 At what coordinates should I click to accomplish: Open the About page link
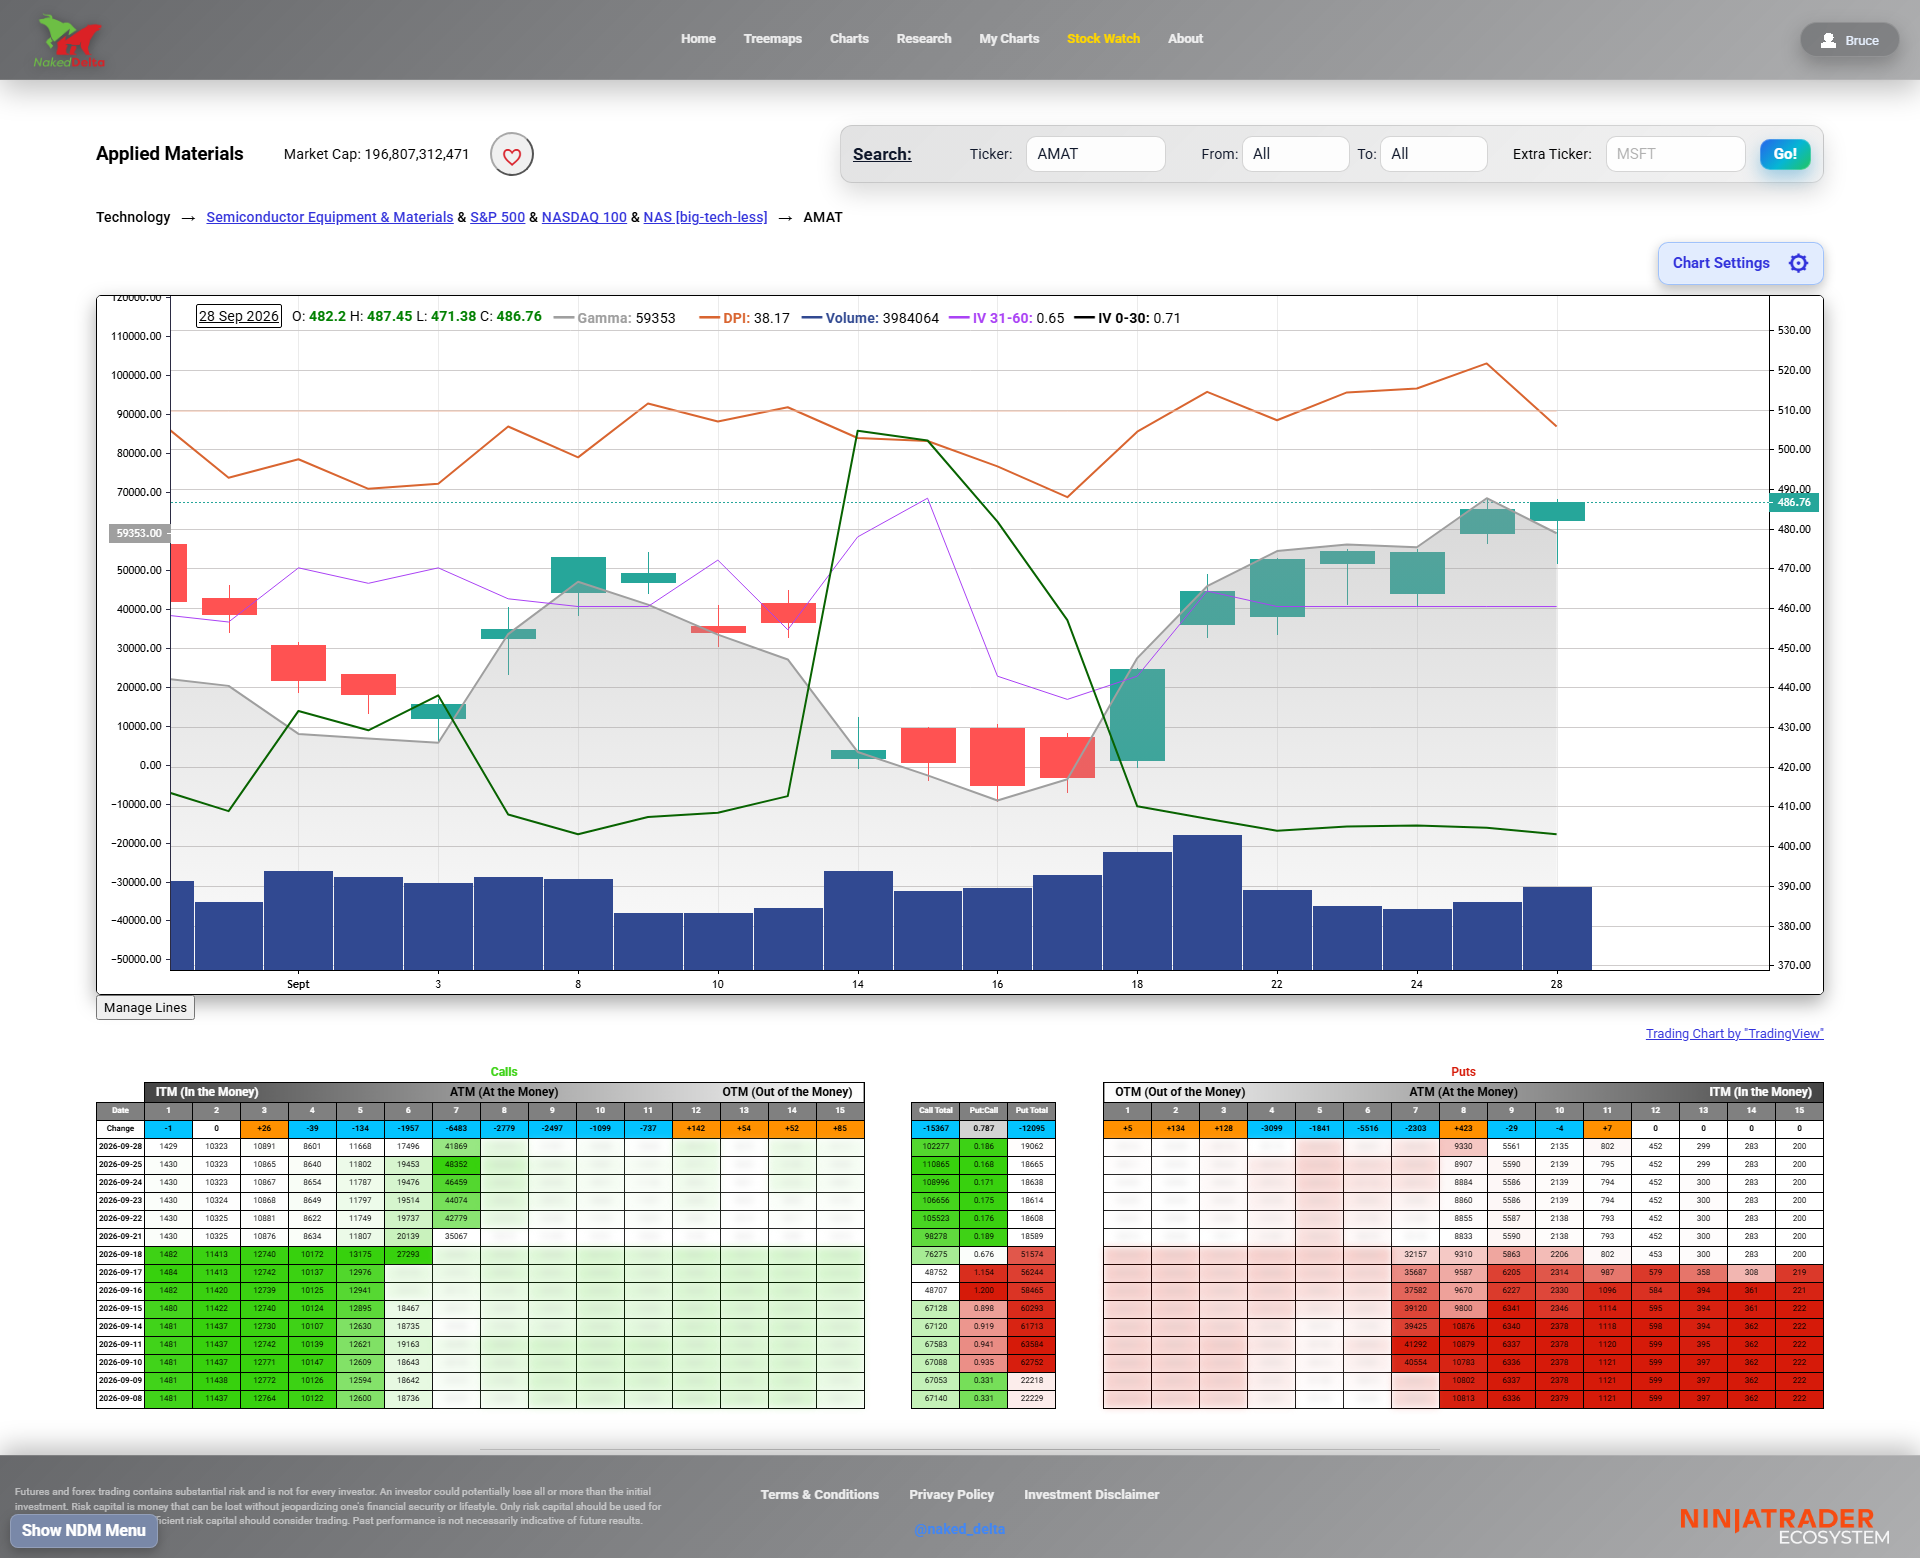click(1185, 39)
